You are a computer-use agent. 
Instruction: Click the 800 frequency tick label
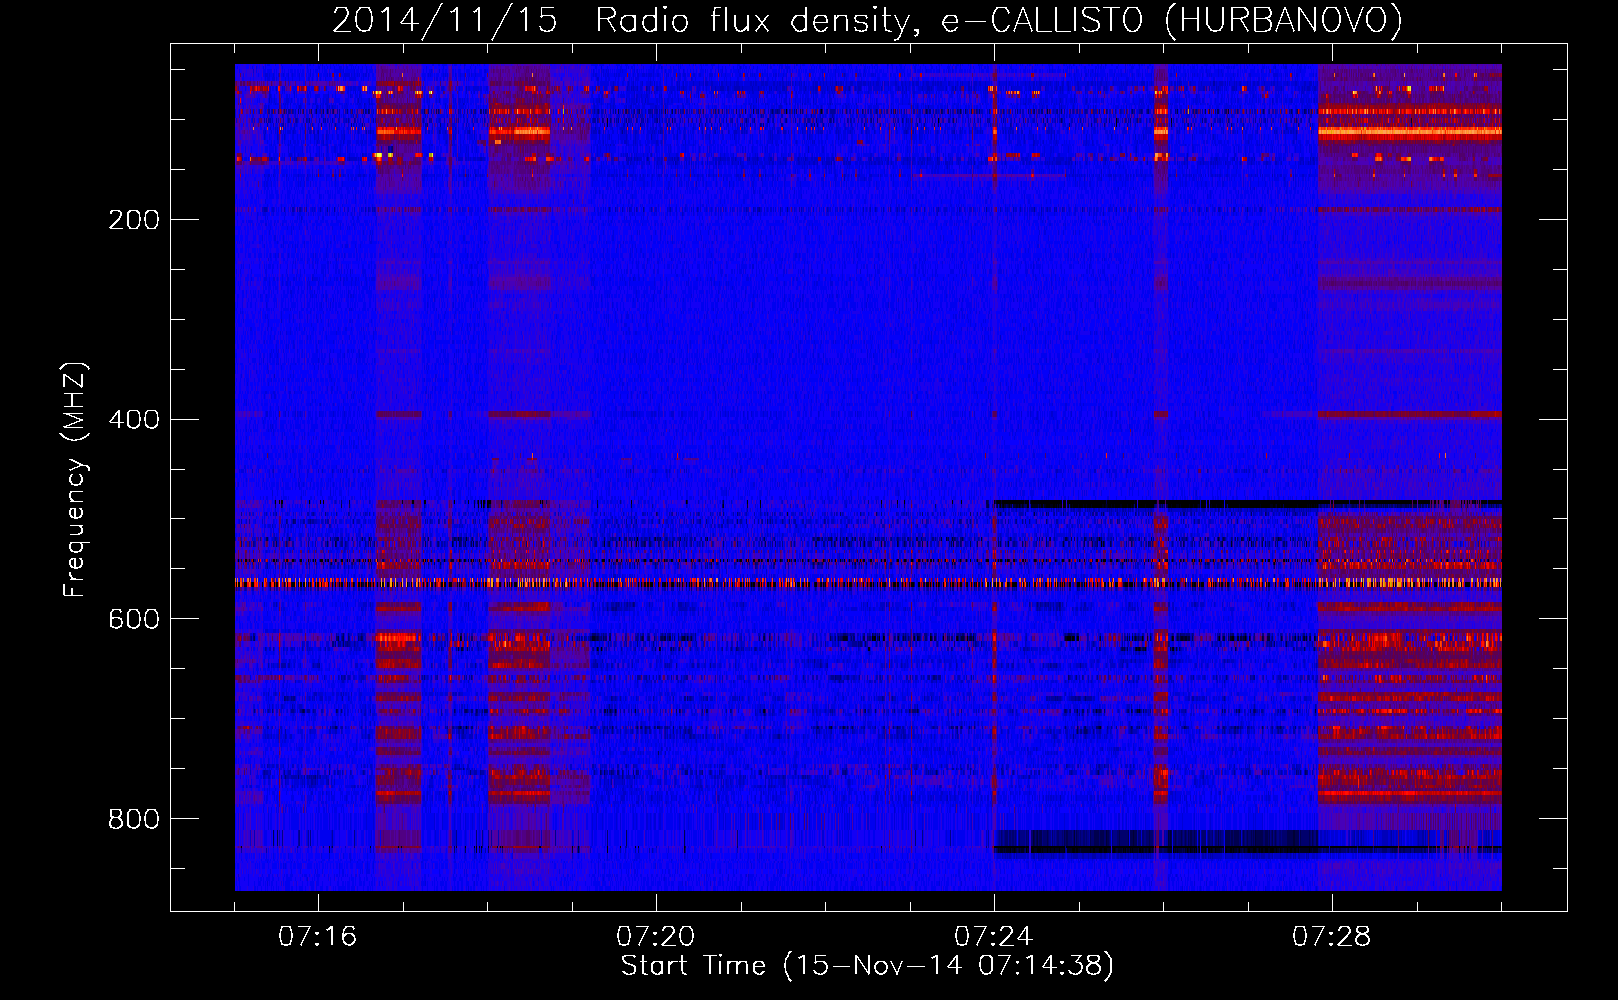134,820
